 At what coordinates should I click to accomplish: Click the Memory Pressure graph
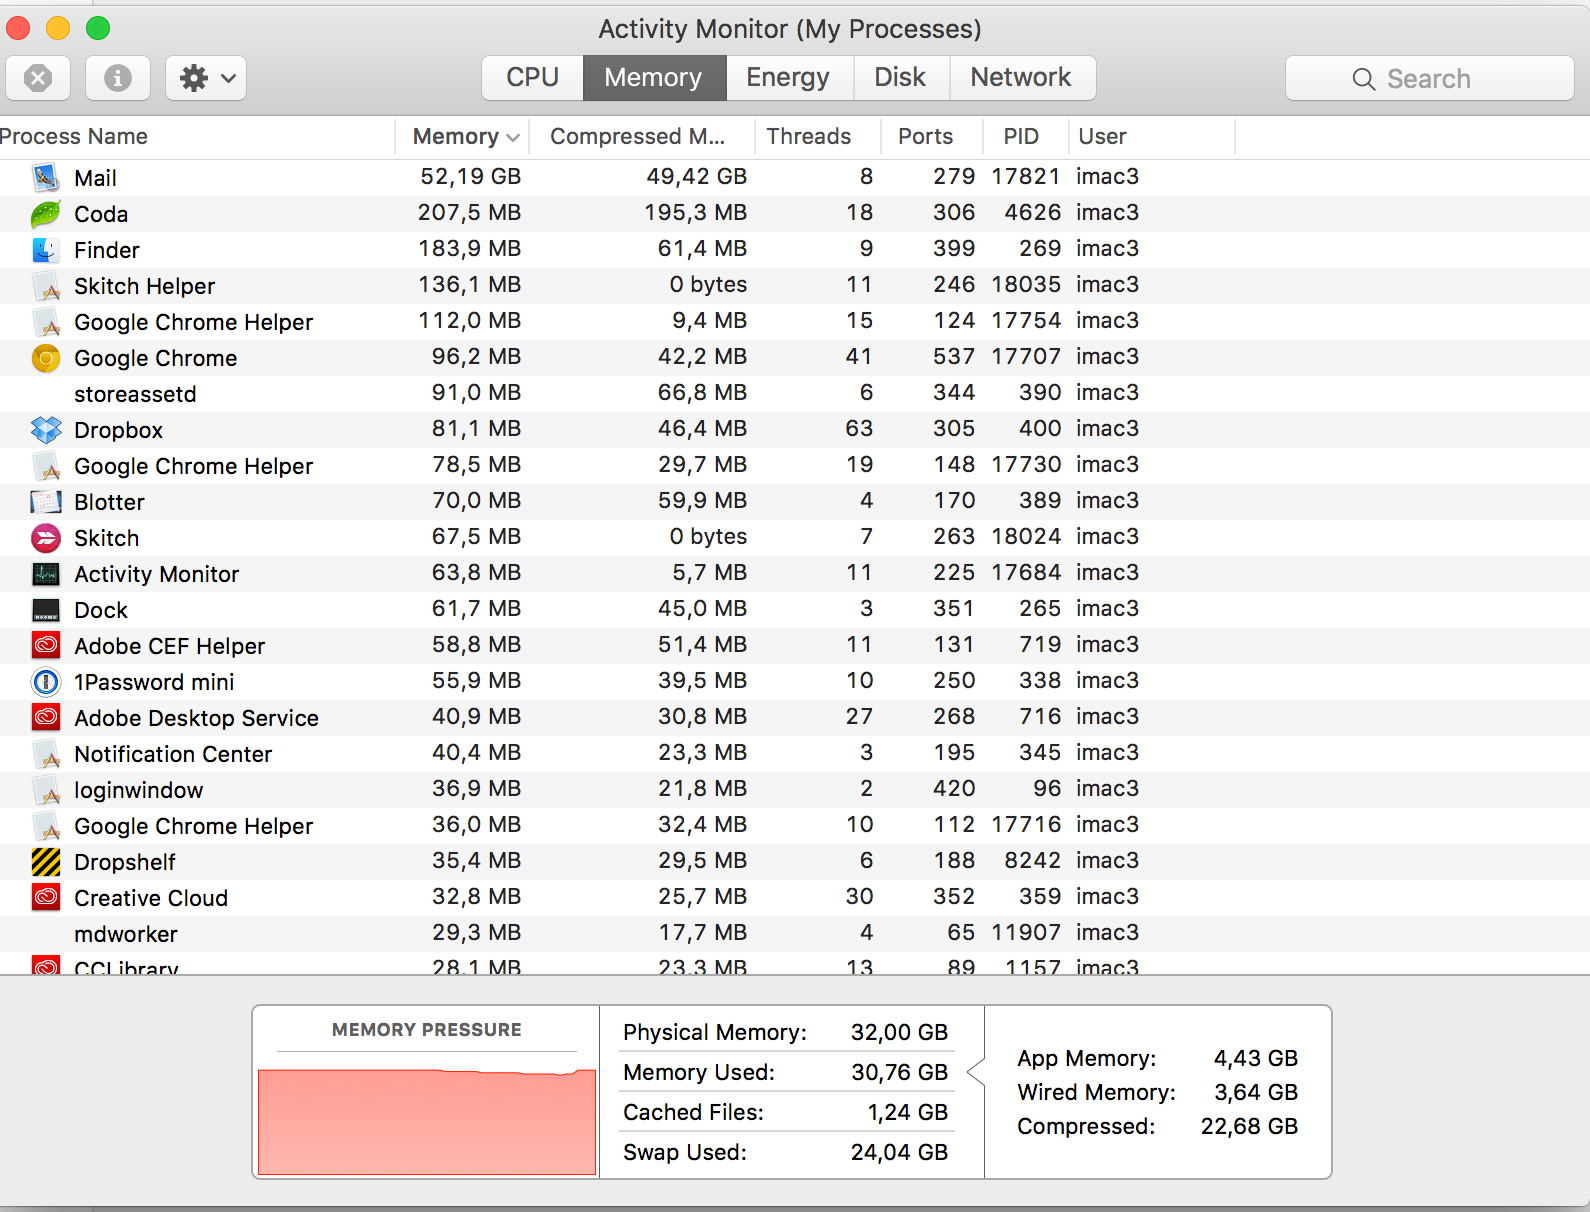(427, 1122)
